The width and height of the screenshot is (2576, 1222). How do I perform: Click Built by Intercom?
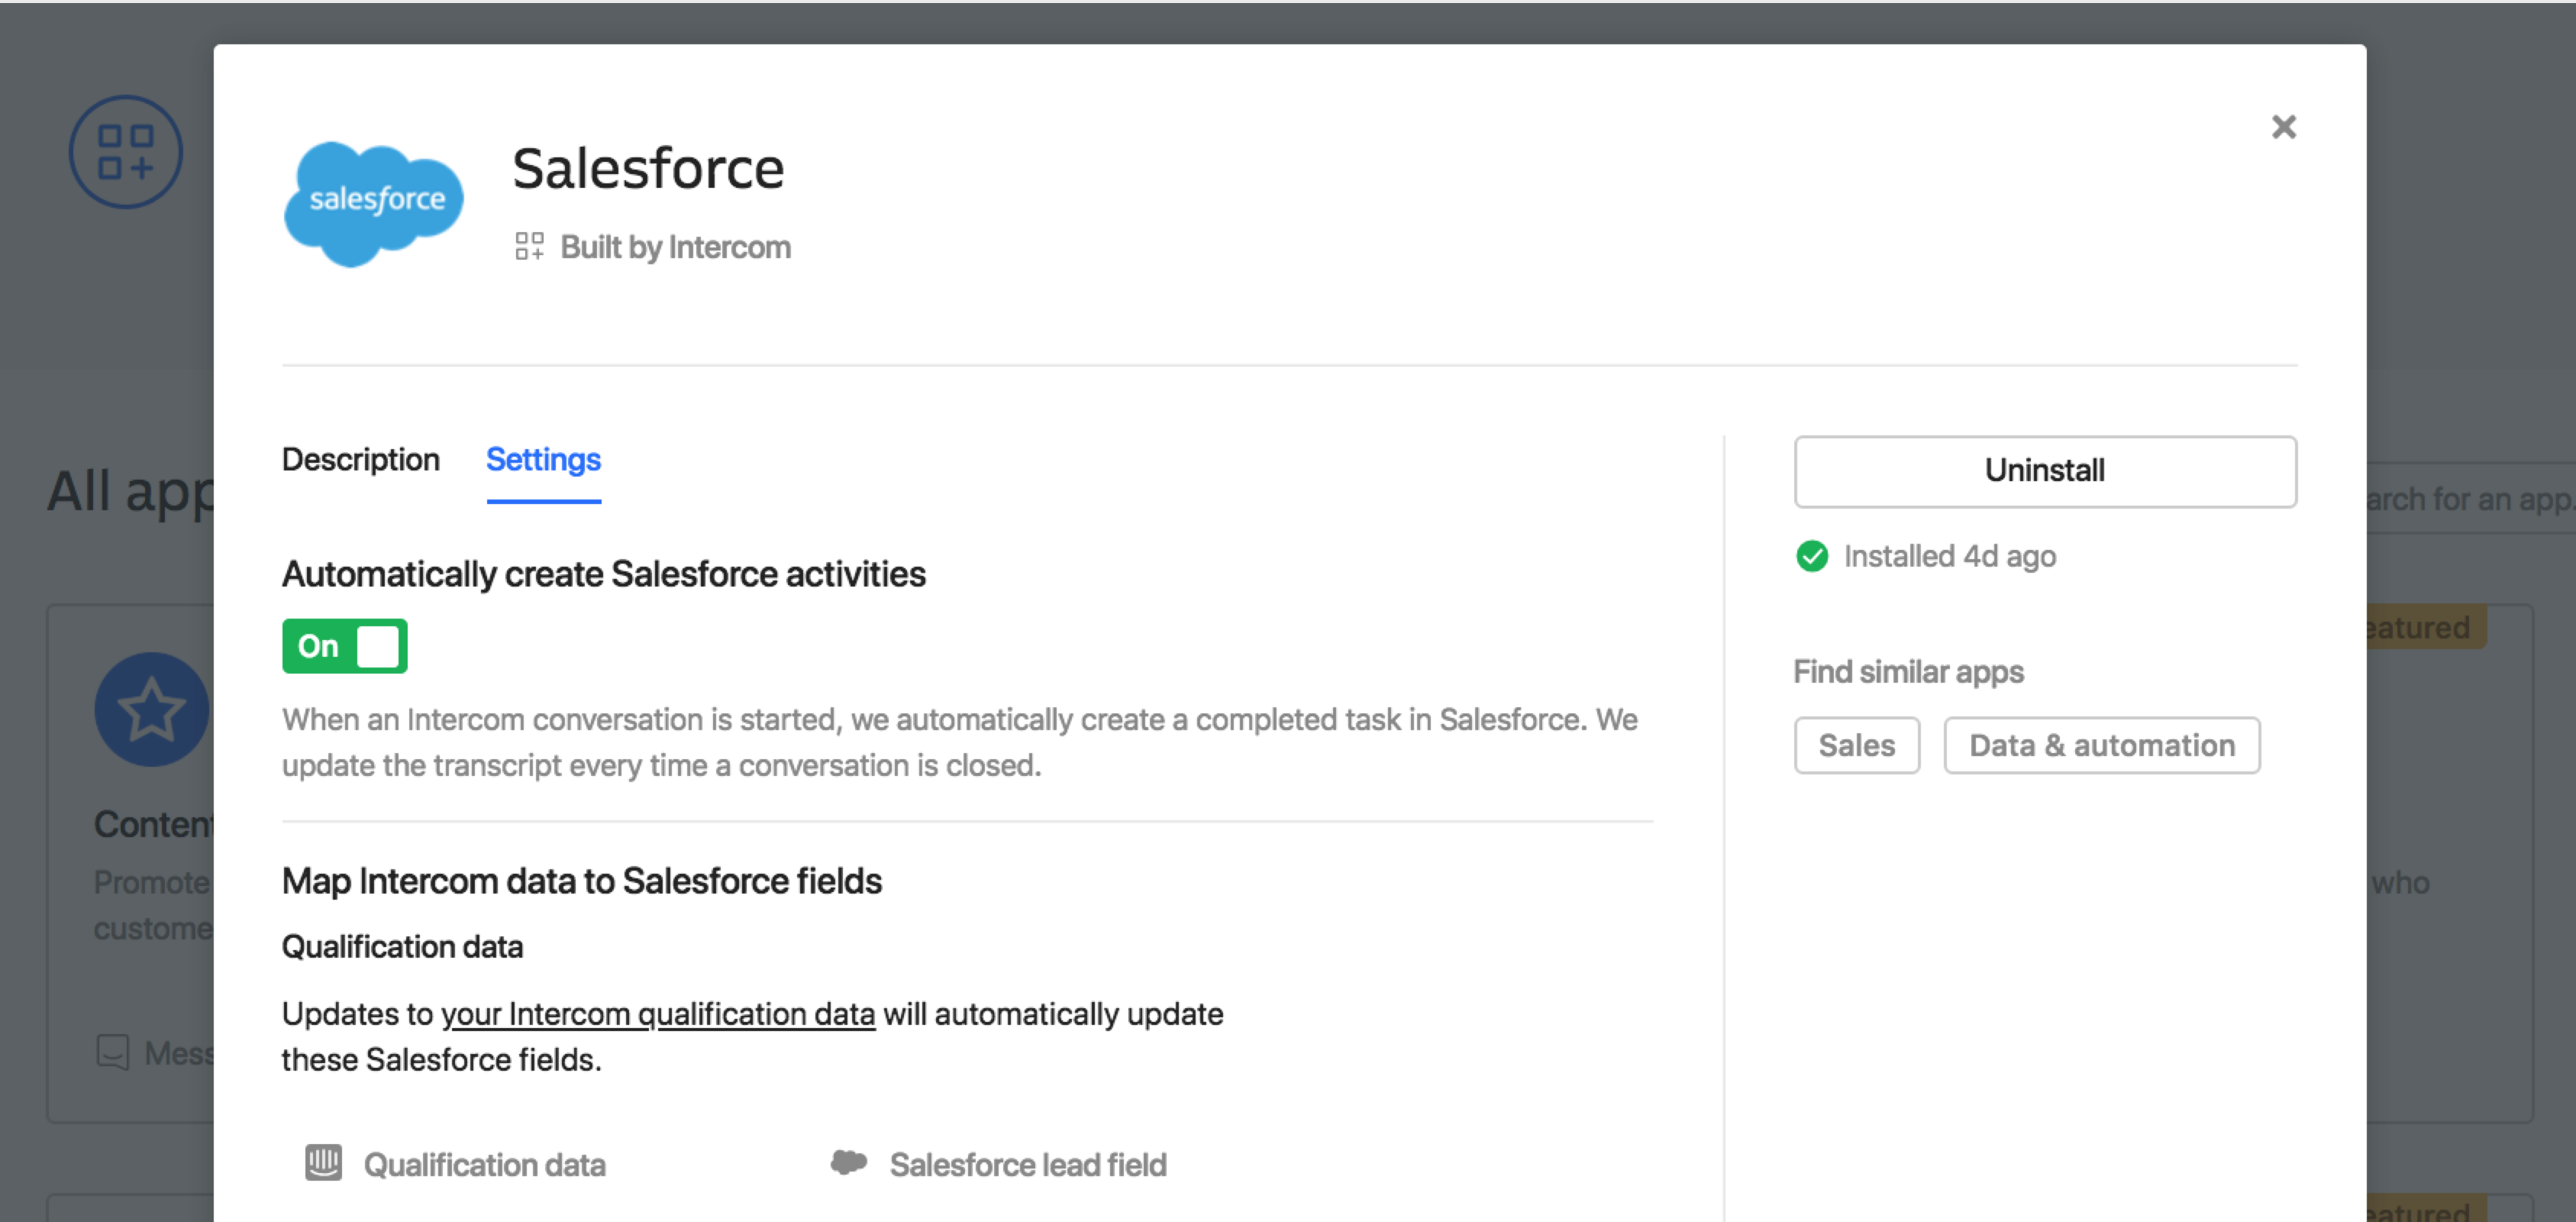point(675,246)
